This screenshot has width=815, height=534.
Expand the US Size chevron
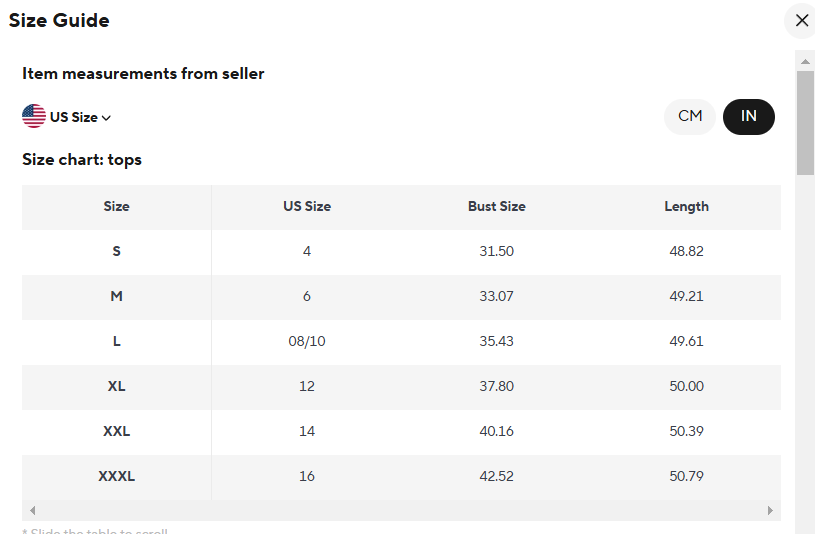pyautogui.click(x=107, y=118)
